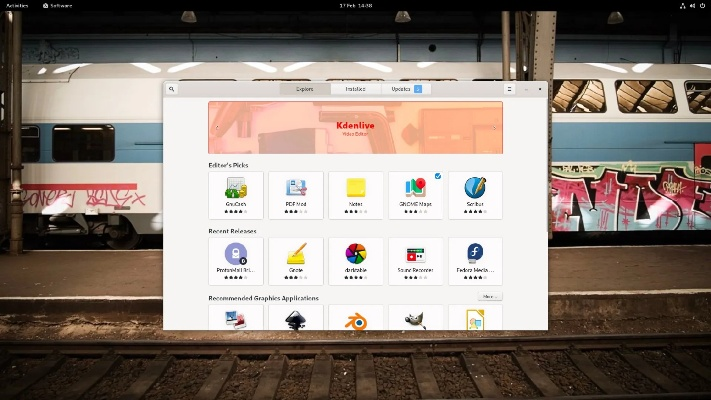Open the Inkscape graphics application
This screenshot has height=400, width=711.
296,319
